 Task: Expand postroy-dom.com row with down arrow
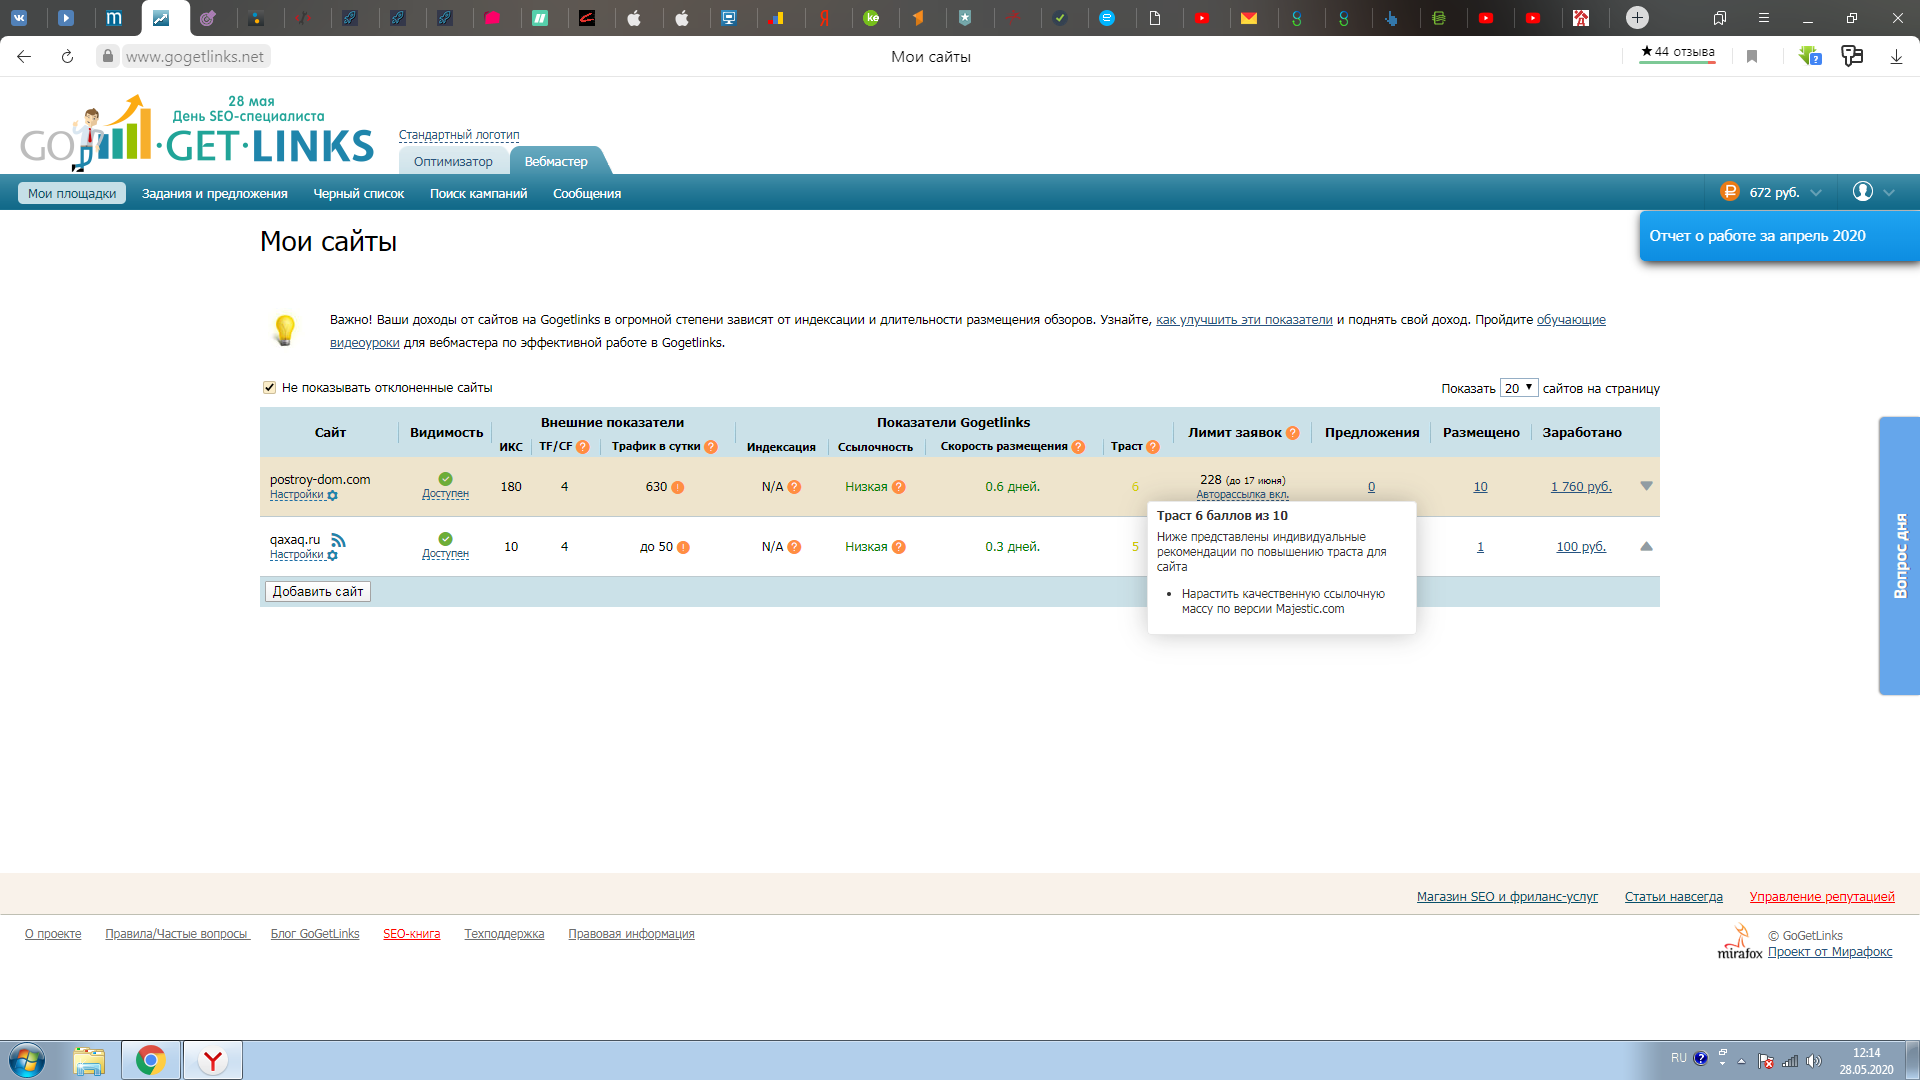tap(1646, 486)
